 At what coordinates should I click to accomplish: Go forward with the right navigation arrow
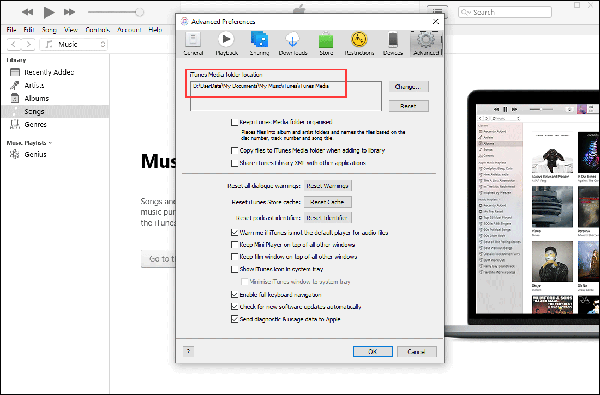(x=28, y=44)
